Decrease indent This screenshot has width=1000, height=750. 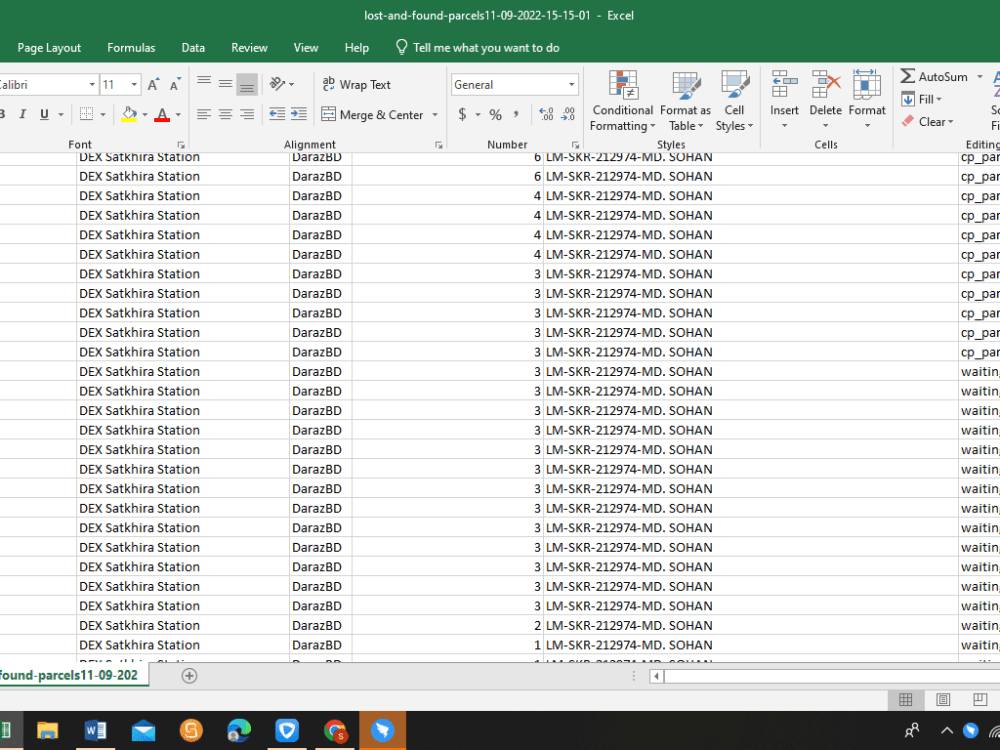pos(277,114)
